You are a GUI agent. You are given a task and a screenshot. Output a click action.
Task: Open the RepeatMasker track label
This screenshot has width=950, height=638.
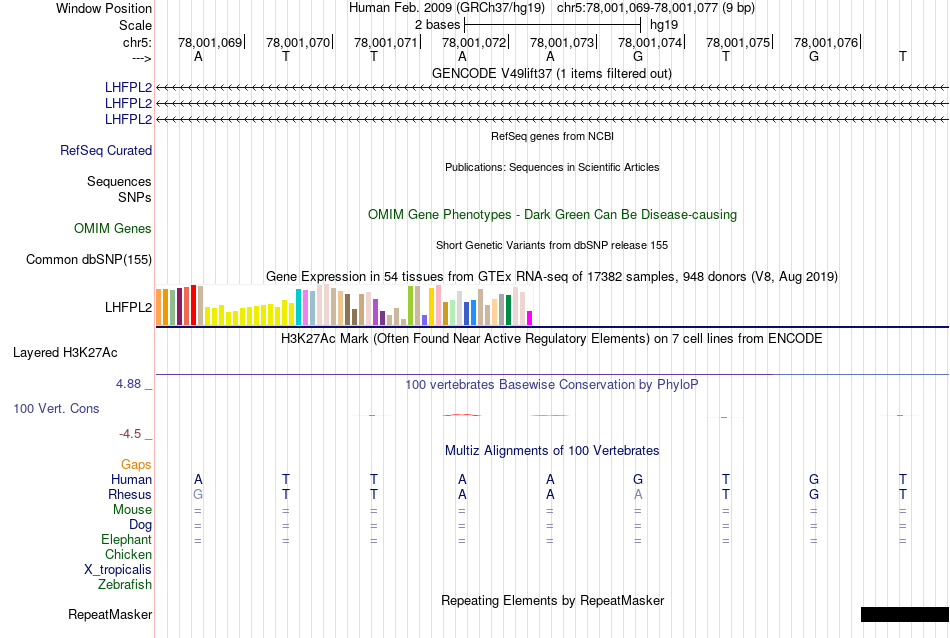(110, 614)
